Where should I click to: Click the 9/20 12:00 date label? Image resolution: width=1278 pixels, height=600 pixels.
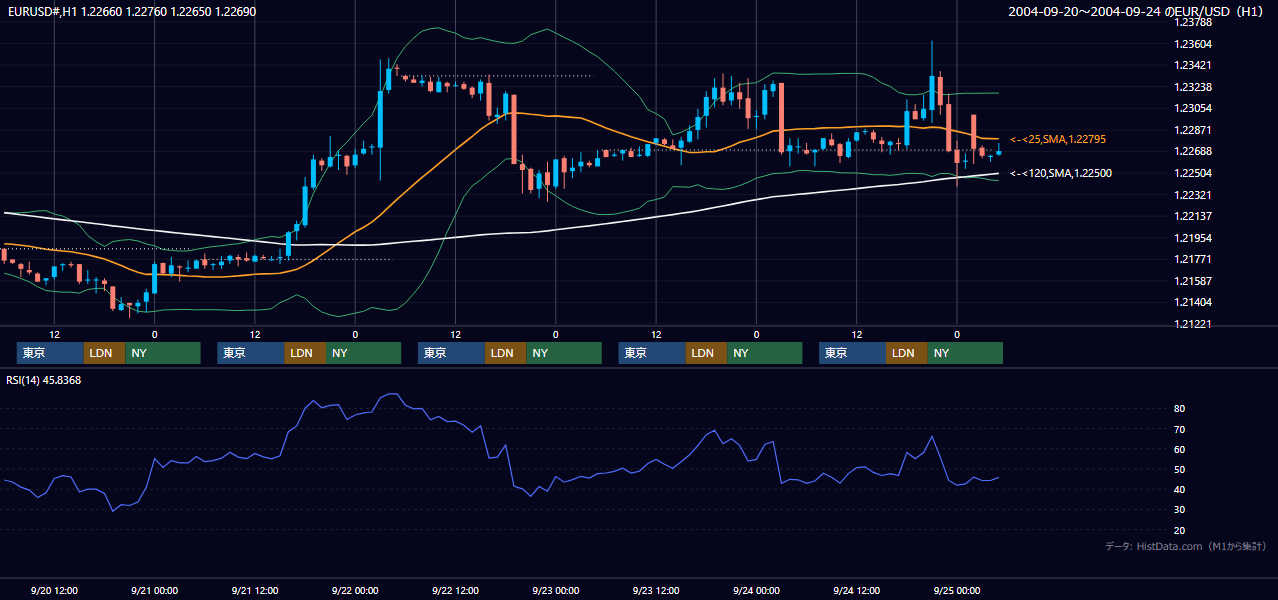[x=54, y=590]
